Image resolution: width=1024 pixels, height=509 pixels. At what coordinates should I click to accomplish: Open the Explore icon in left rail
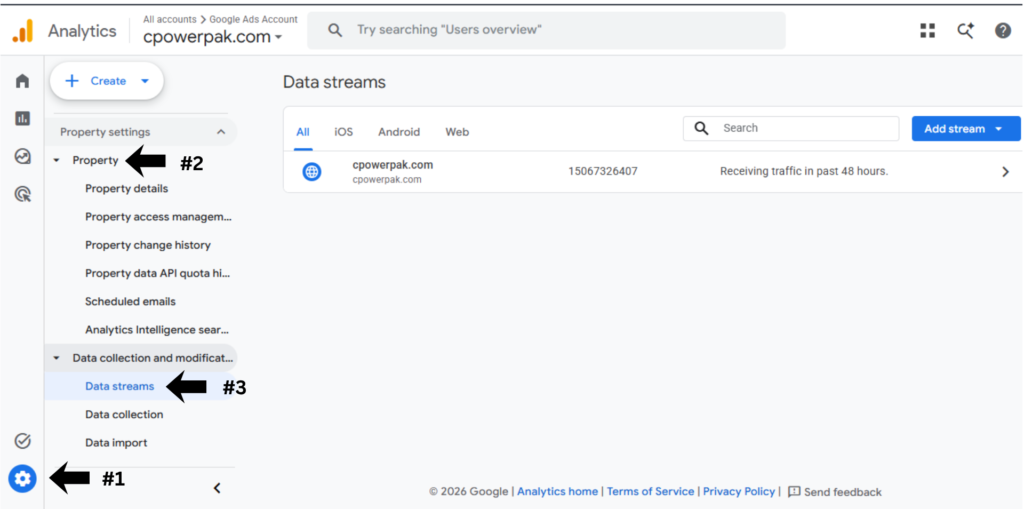[x=22, y=156]
